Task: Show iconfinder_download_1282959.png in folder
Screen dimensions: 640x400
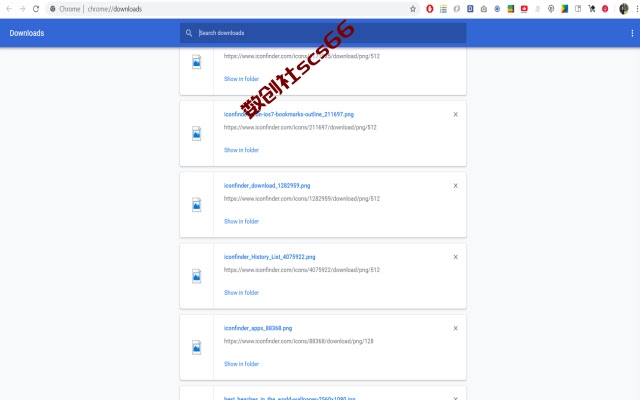Action: [241, 222]
